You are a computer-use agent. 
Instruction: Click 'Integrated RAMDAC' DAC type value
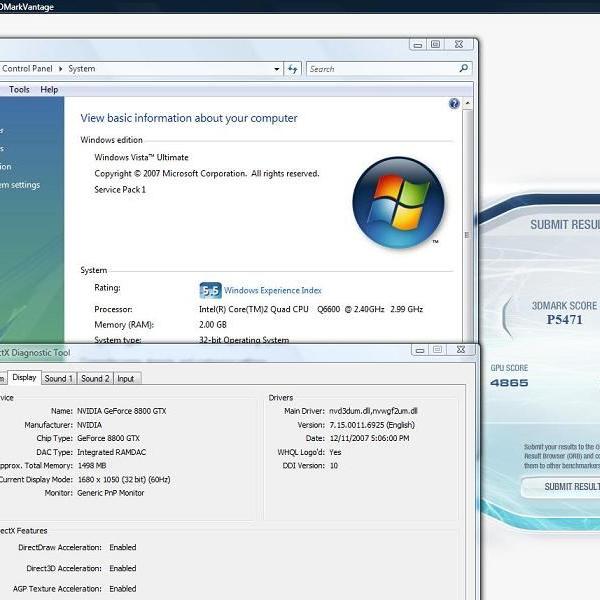click(x=111, y=452)
